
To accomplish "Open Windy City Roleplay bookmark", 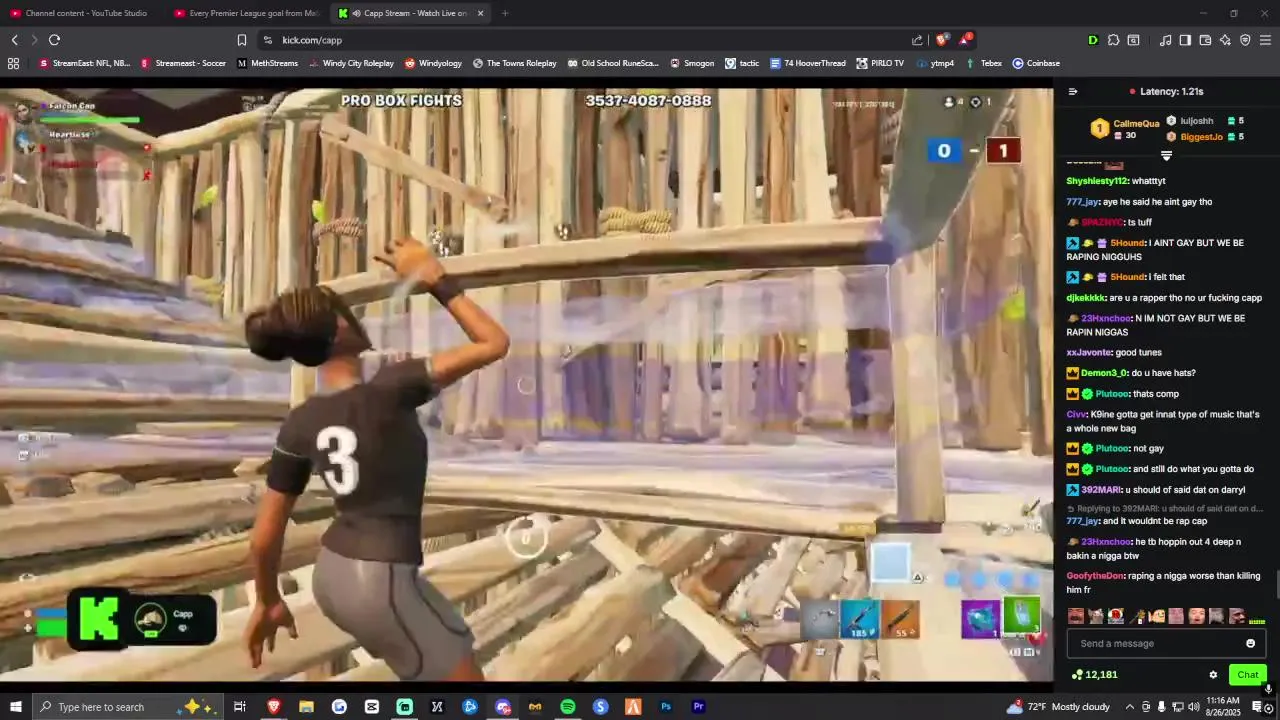I will (351, 63).
